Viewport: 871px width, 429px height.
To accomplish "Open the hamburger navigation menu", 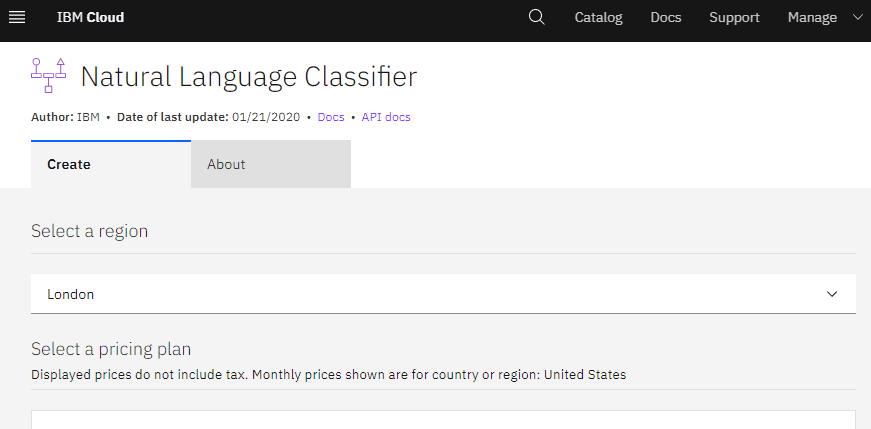I will pyautogui.click(x=17, y=18).
